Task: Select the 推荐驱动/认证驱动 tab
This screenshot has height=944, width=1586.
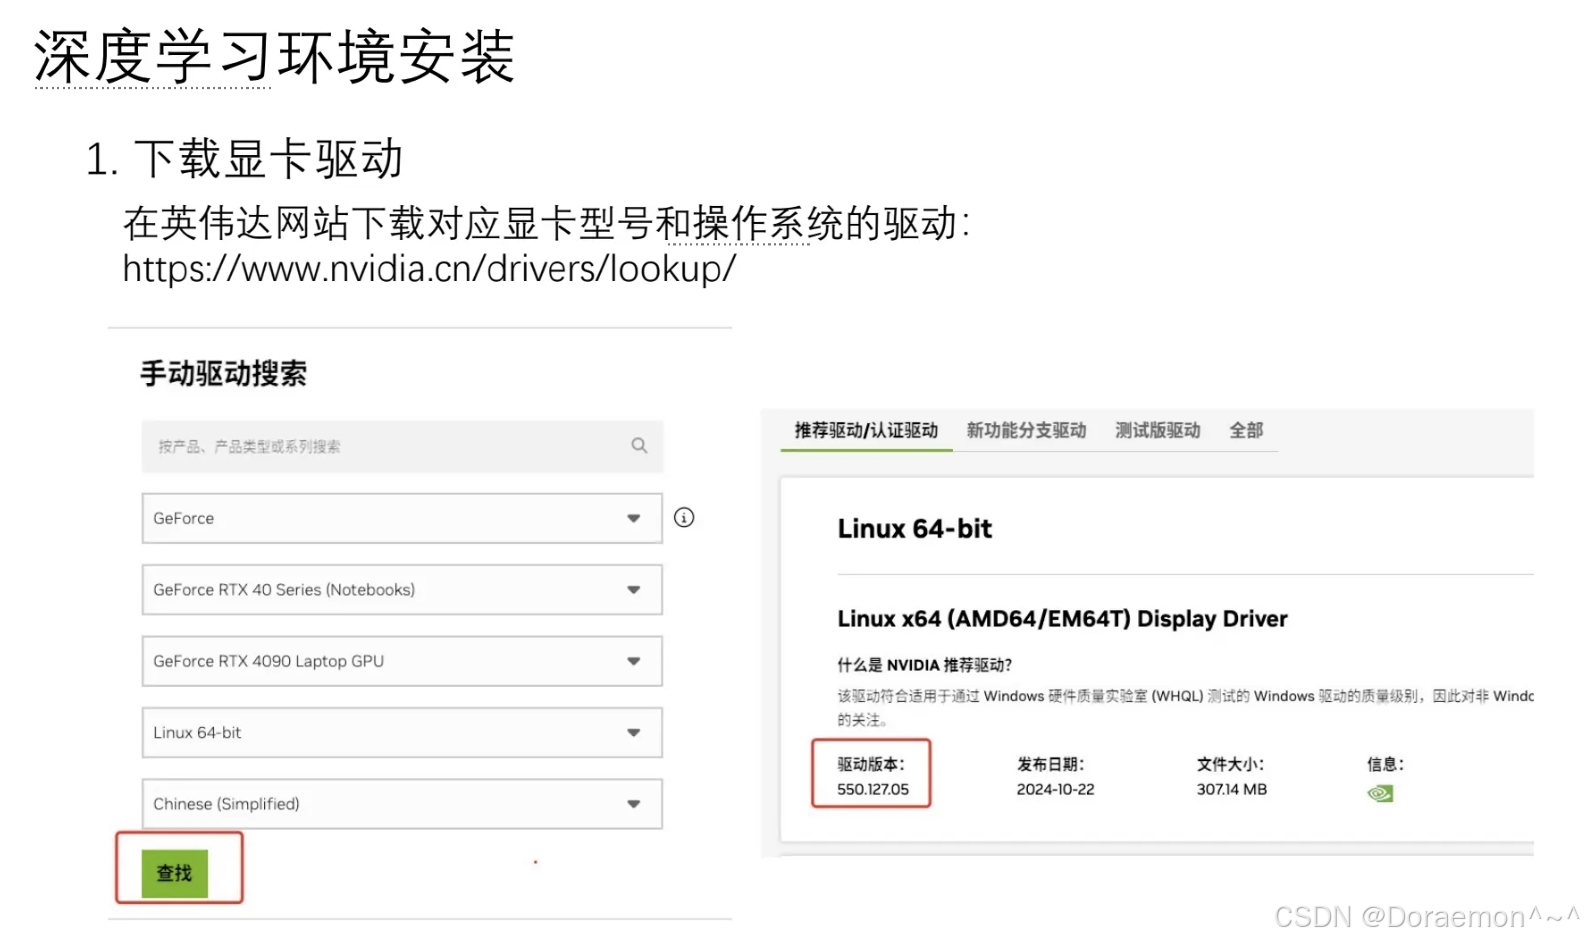Action: 866,431
